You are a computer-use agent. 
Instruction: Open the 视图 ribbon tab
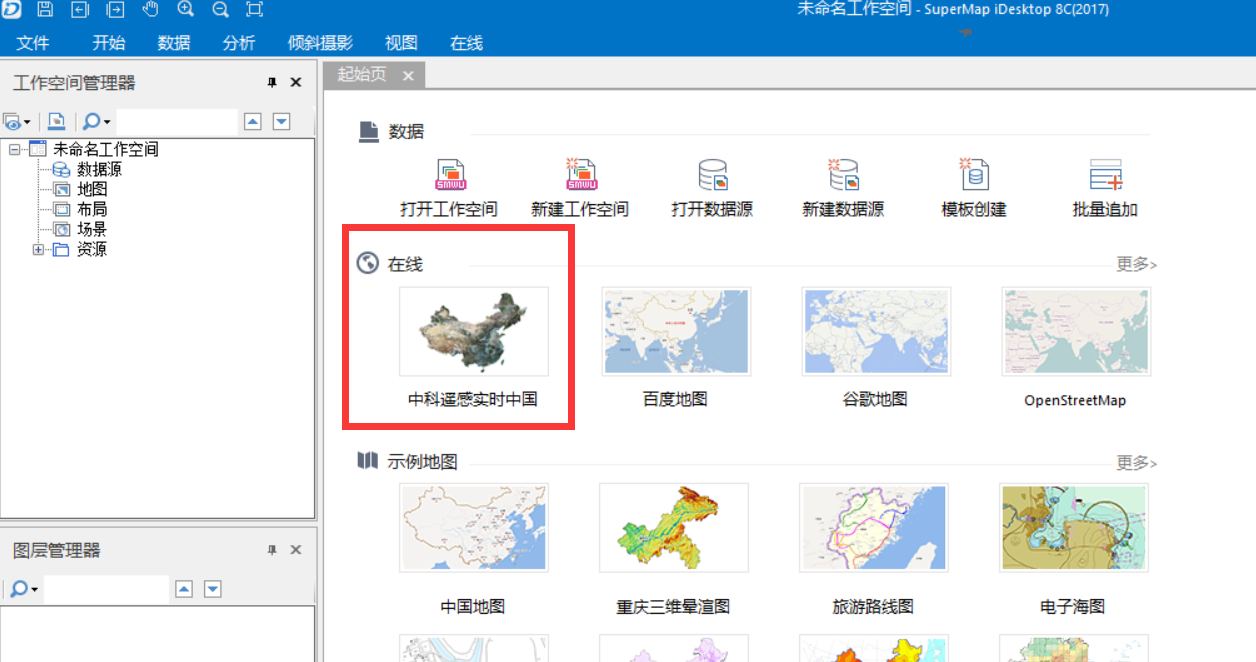pyautogui.click(x=401, y=43)
